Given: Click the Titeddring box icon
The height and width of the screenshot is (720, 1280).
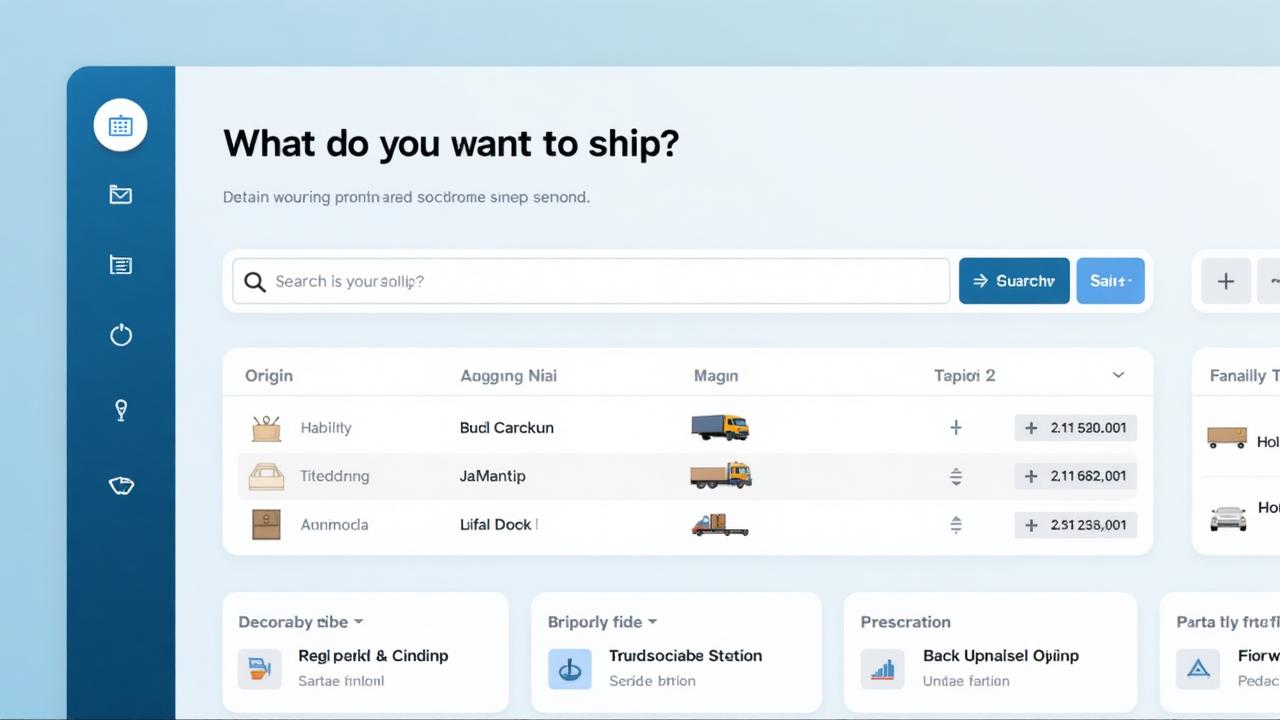Looking at the screenshot, I should coord(266,476).
